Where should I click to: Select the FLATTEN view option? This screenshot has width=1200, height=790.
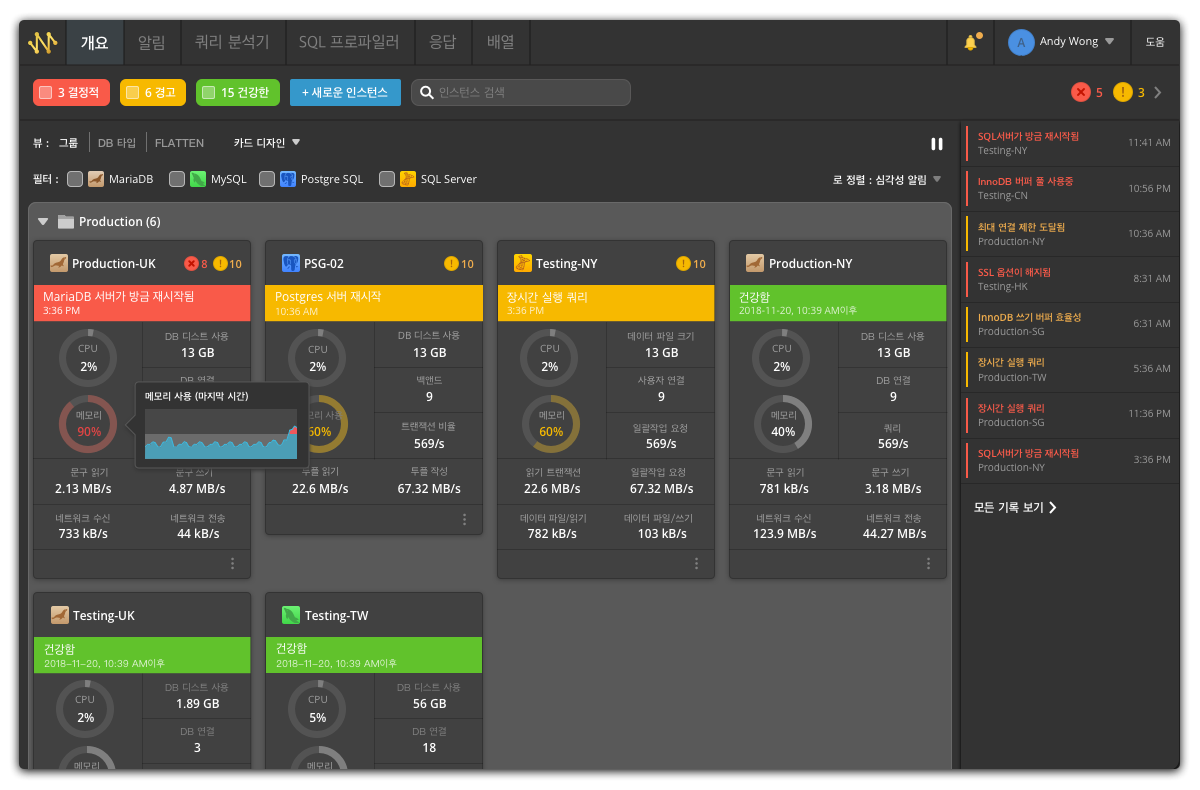click(x=180, y=143)
